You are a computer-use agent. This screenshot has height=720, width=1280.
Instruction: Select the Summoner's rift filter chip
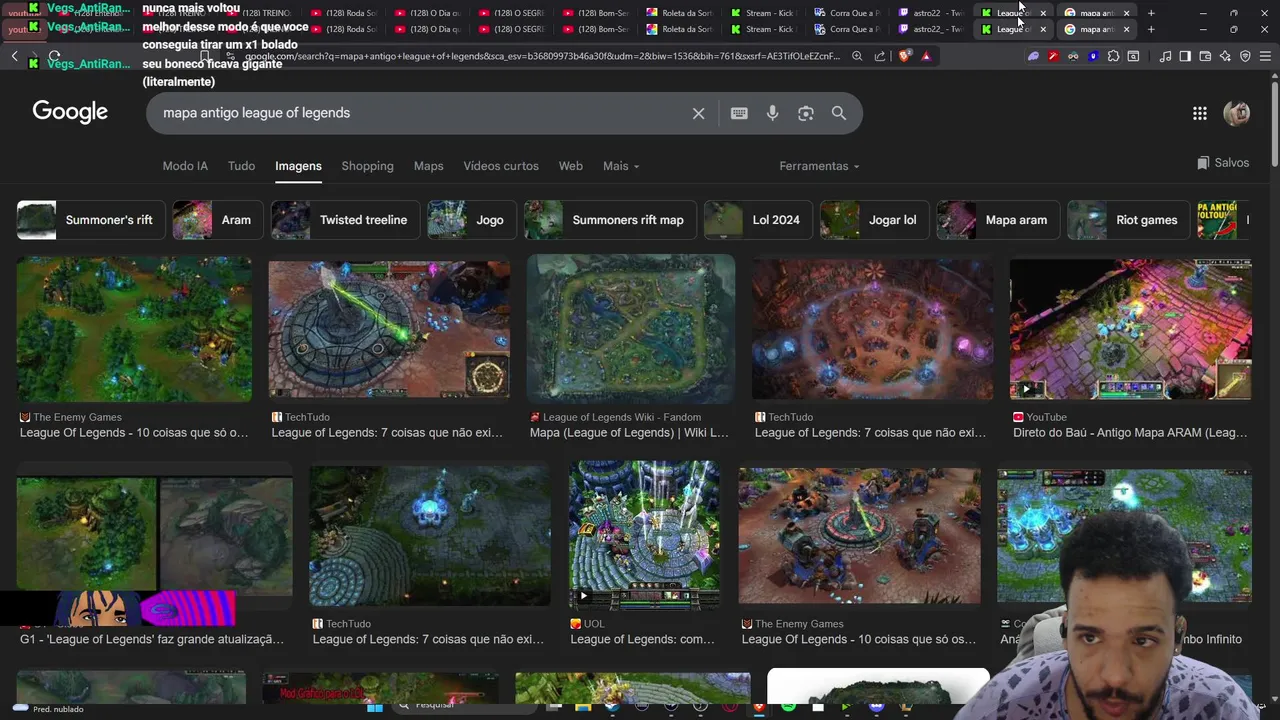90,220
